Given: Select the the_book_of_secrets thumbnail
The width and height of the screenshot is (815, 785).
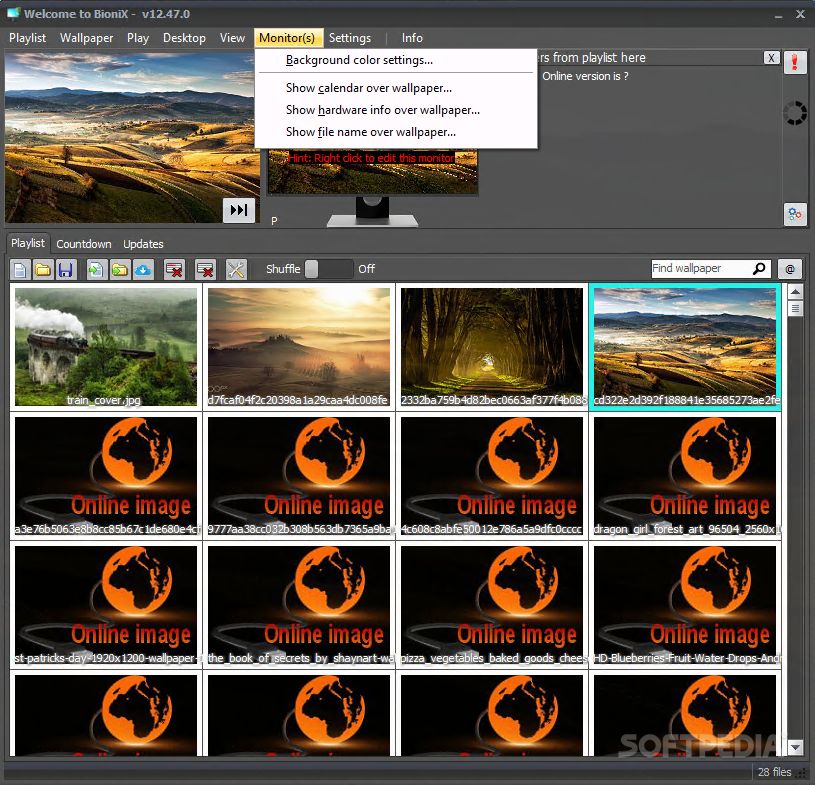Looking at the screenshot, I should point(299,605).
